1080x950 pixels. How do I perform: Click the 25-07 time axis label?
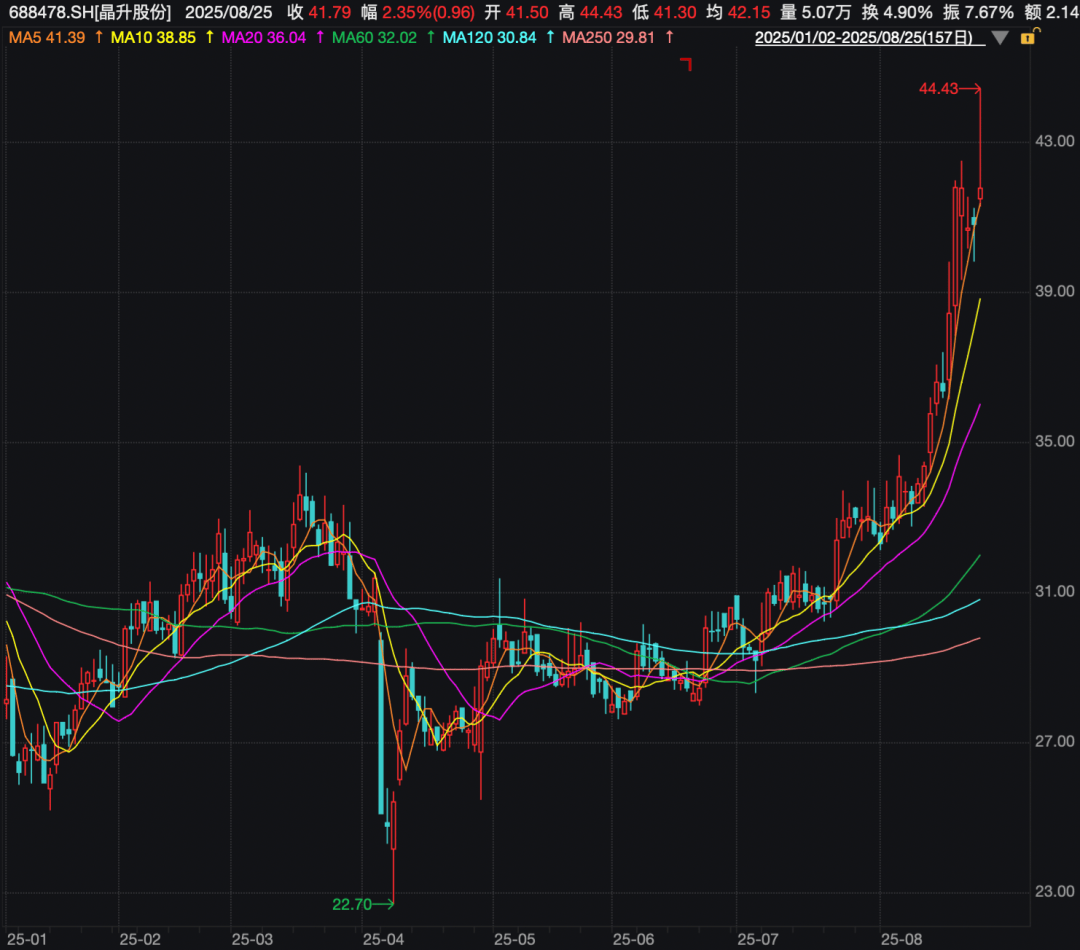pos(758,940)
